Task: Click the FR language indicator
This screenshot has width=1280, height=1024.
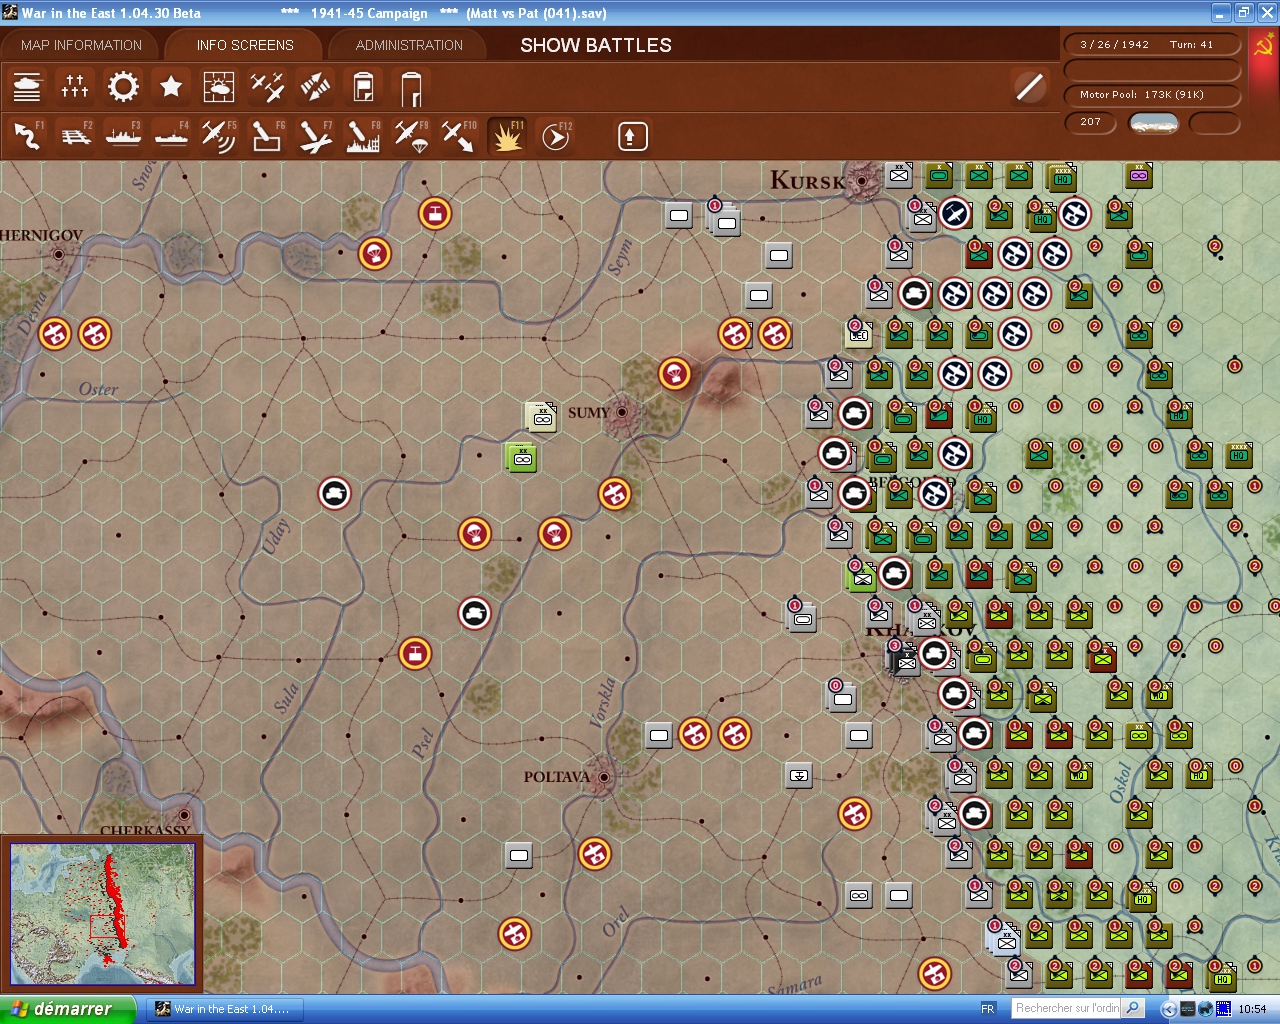Action: (988, 1009)
